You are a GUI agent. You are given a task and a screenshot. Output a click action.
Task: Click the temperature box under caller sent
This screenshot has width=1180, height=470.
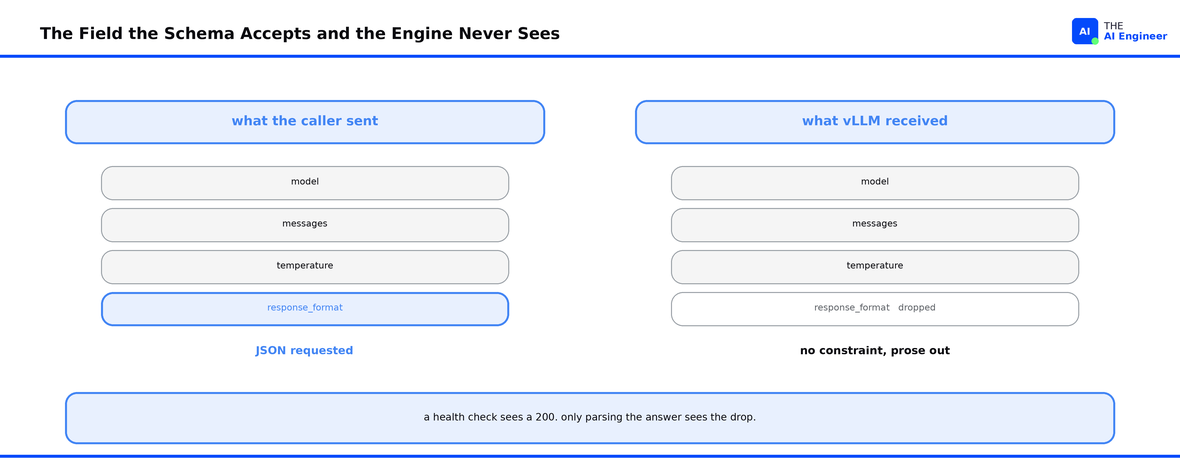(x=305, y=267)
